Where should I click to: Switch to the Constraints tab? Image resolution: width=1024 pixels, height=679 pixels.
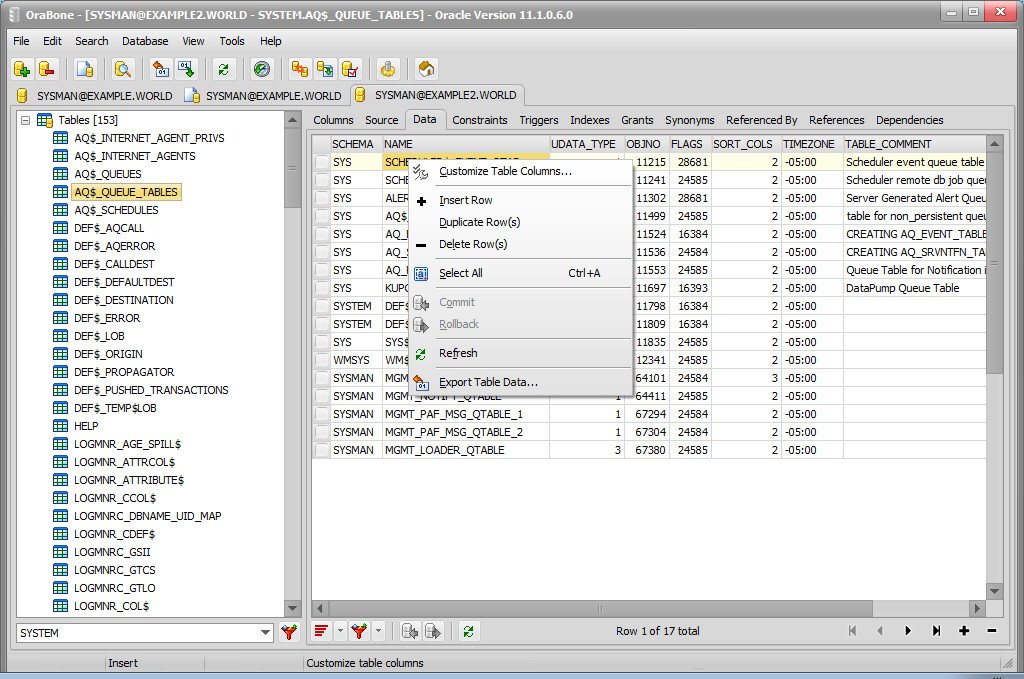[479, 120]
